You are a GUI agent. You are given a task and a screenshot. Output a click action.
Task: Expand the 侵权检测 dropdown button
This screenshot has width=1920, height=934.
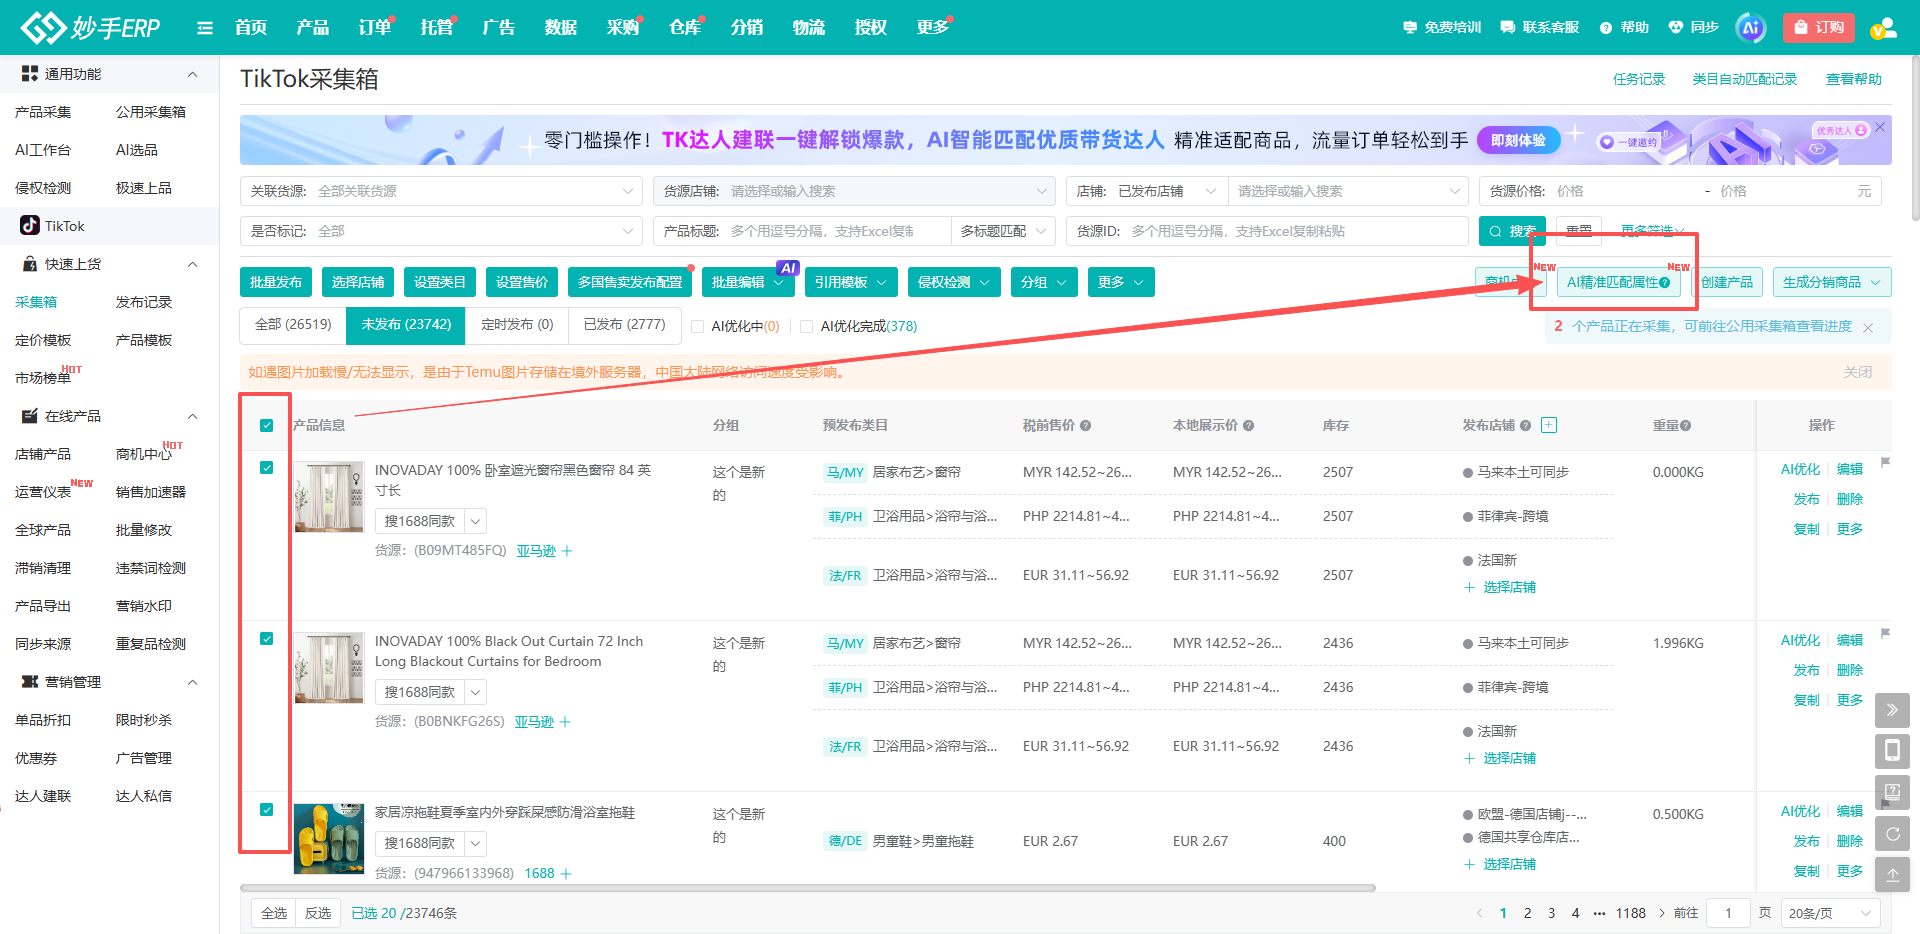coord(954,282)
